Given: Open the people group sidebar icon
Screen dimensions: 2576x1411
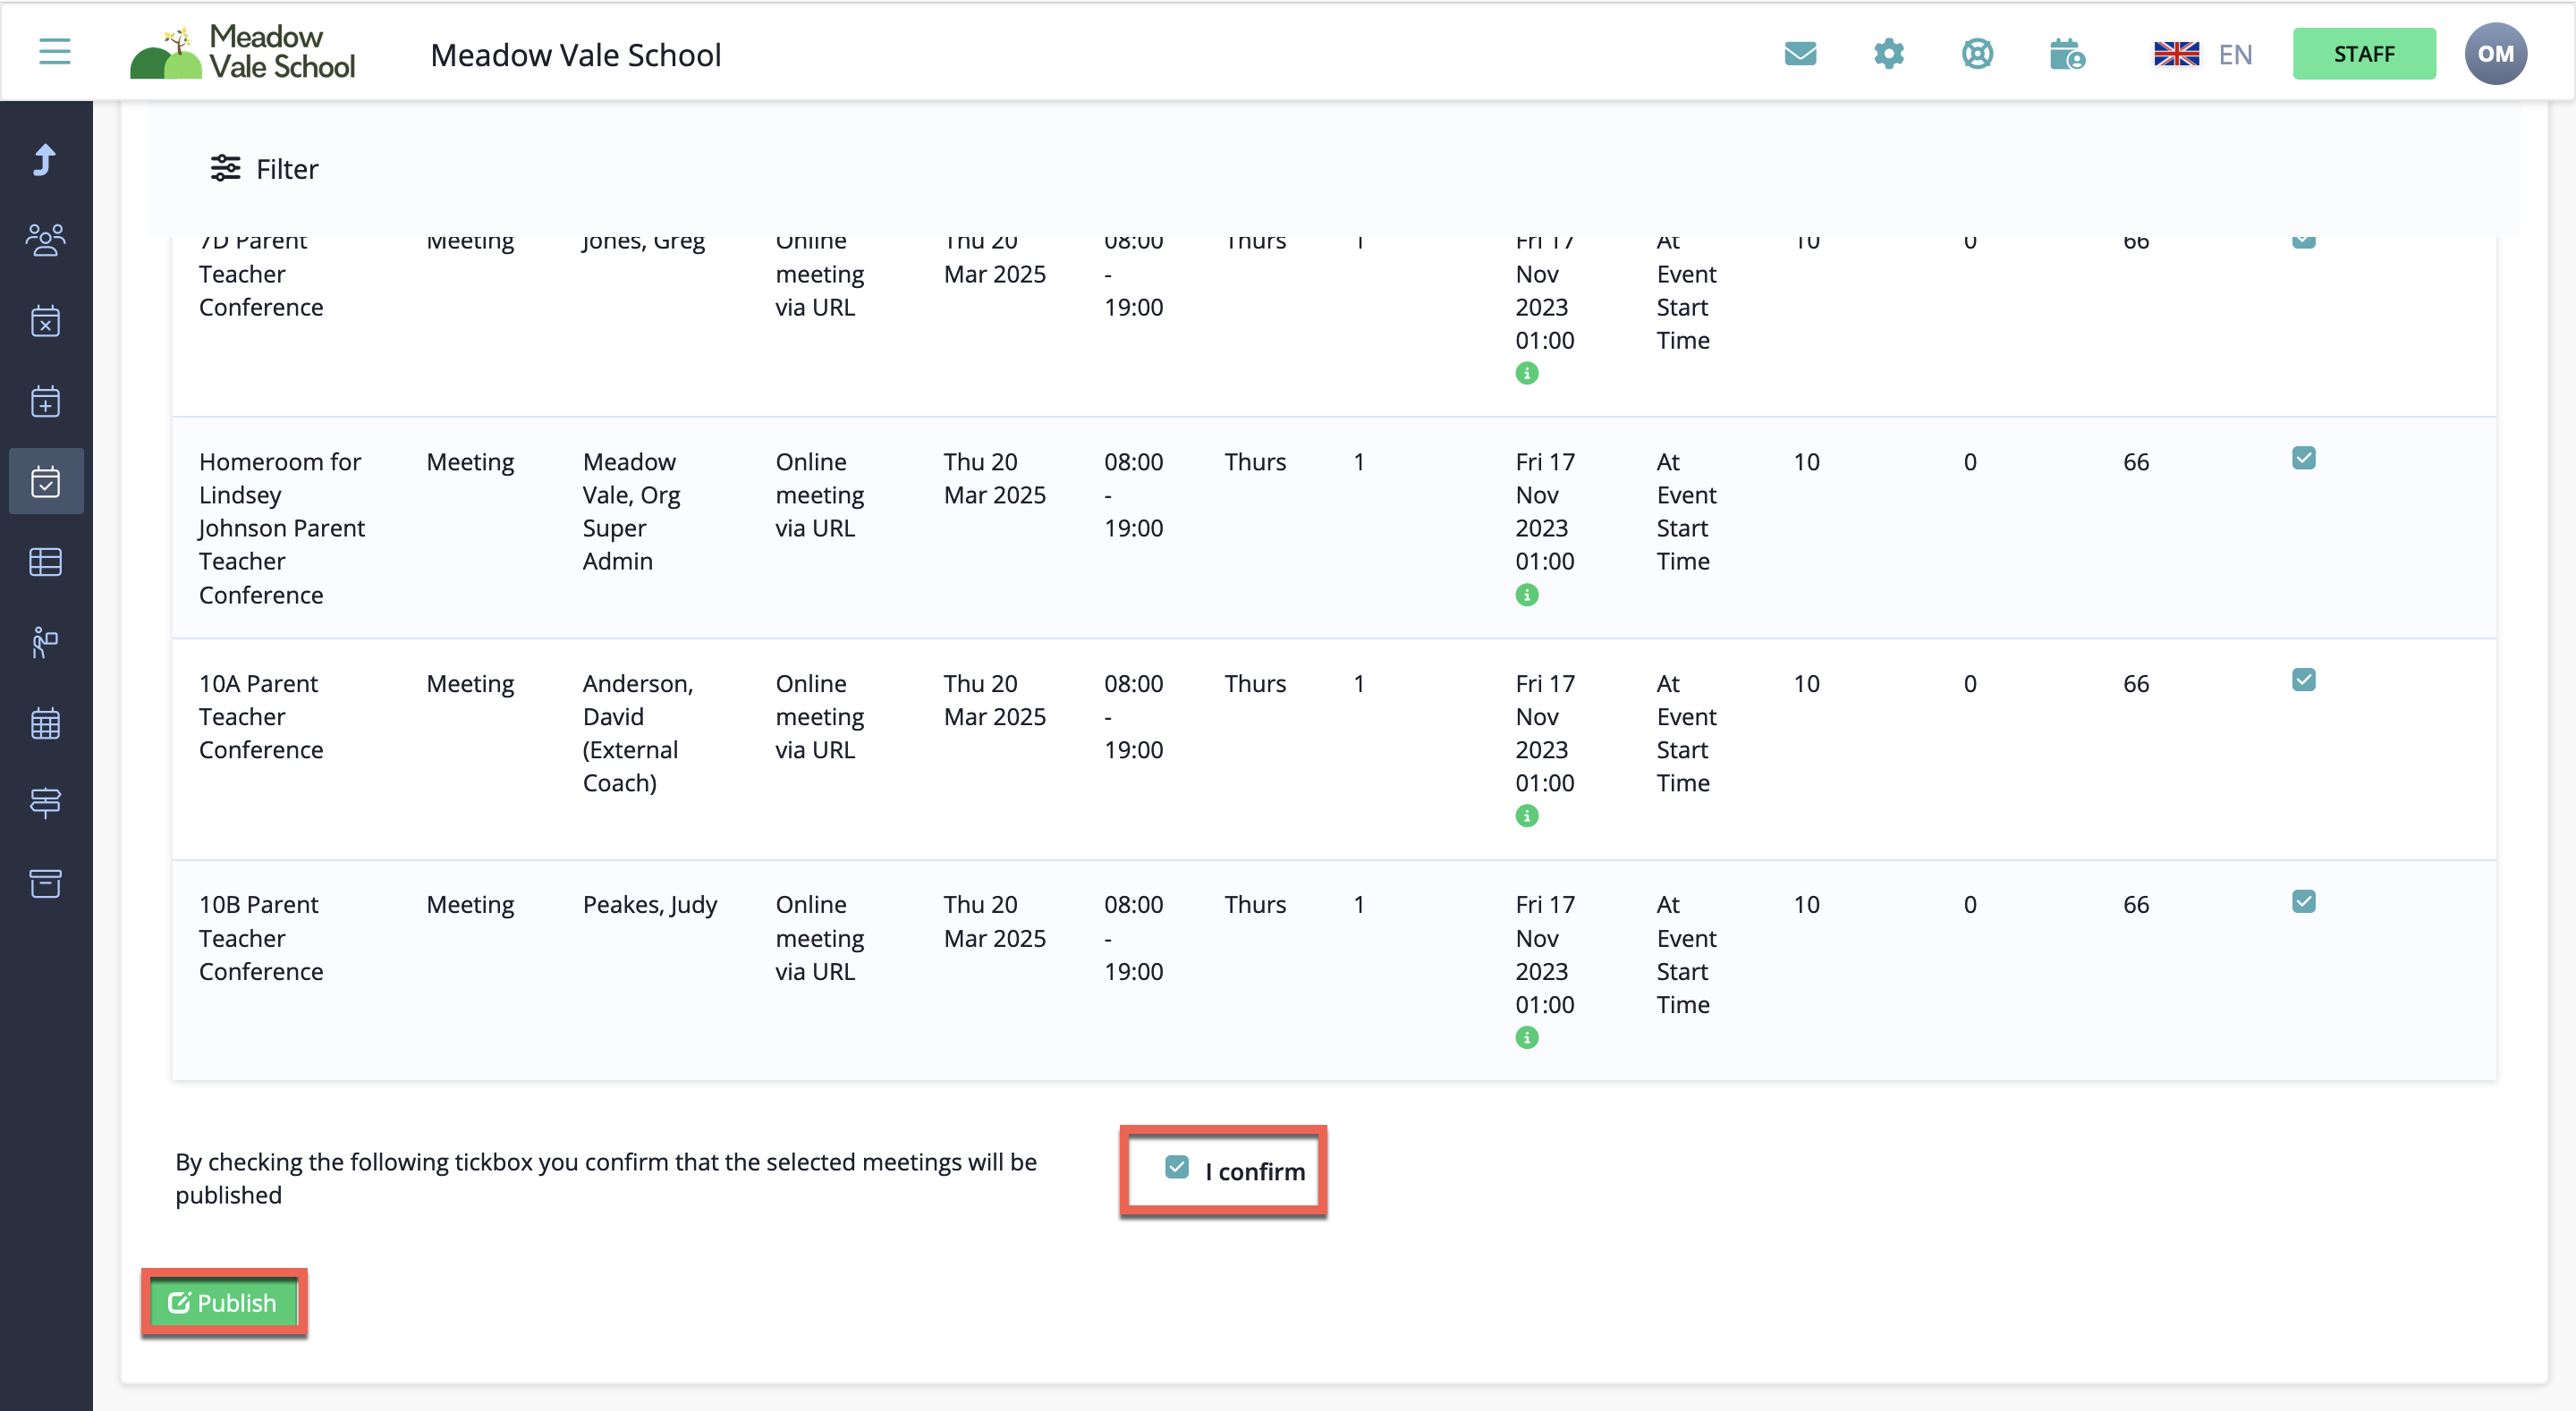Looking at the screenshot, I should coord(45,240).
